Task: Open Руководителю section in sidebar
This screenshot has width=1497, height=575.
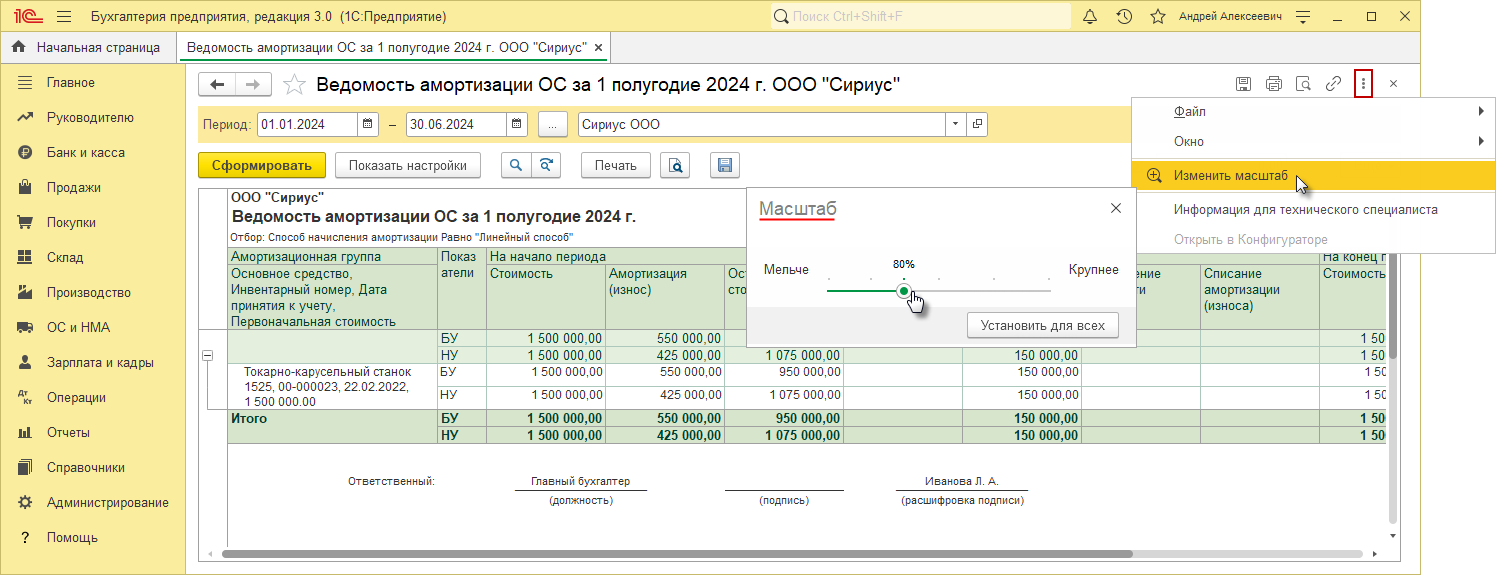Action: click(93, 118)
